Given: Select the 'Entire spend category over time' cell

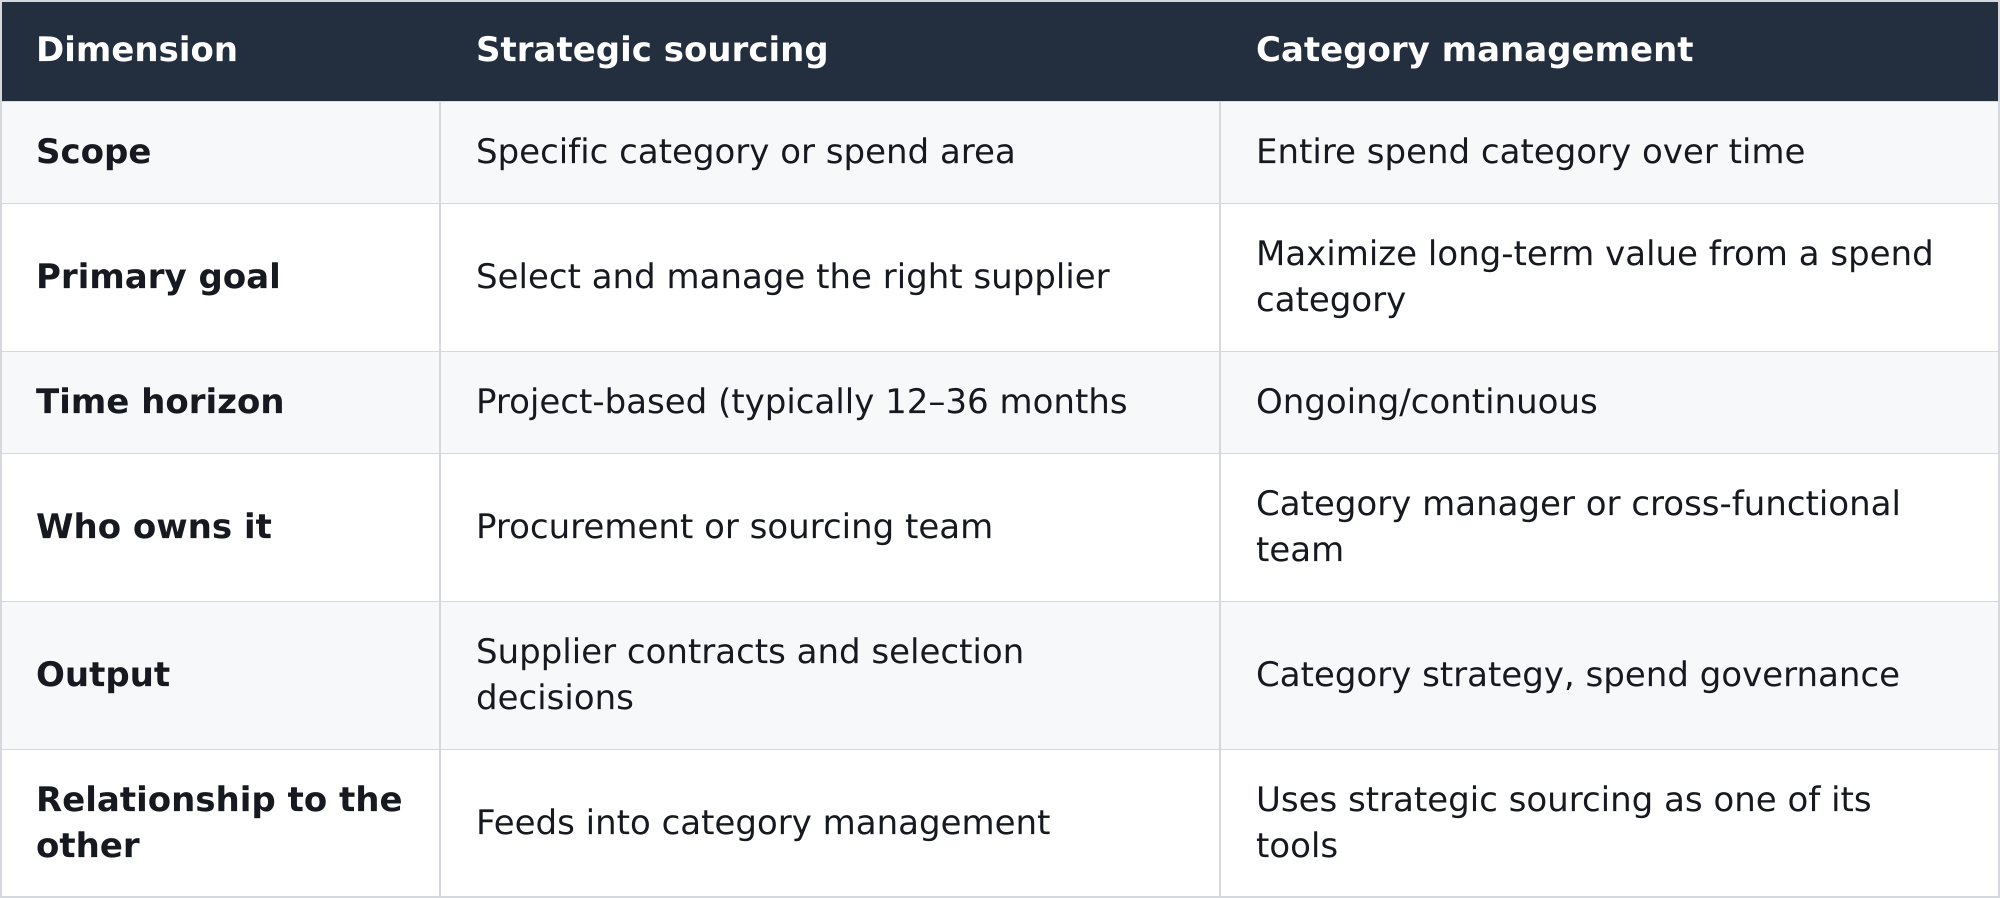Looking at the screenshot, I should click(x=1609, y=152).
